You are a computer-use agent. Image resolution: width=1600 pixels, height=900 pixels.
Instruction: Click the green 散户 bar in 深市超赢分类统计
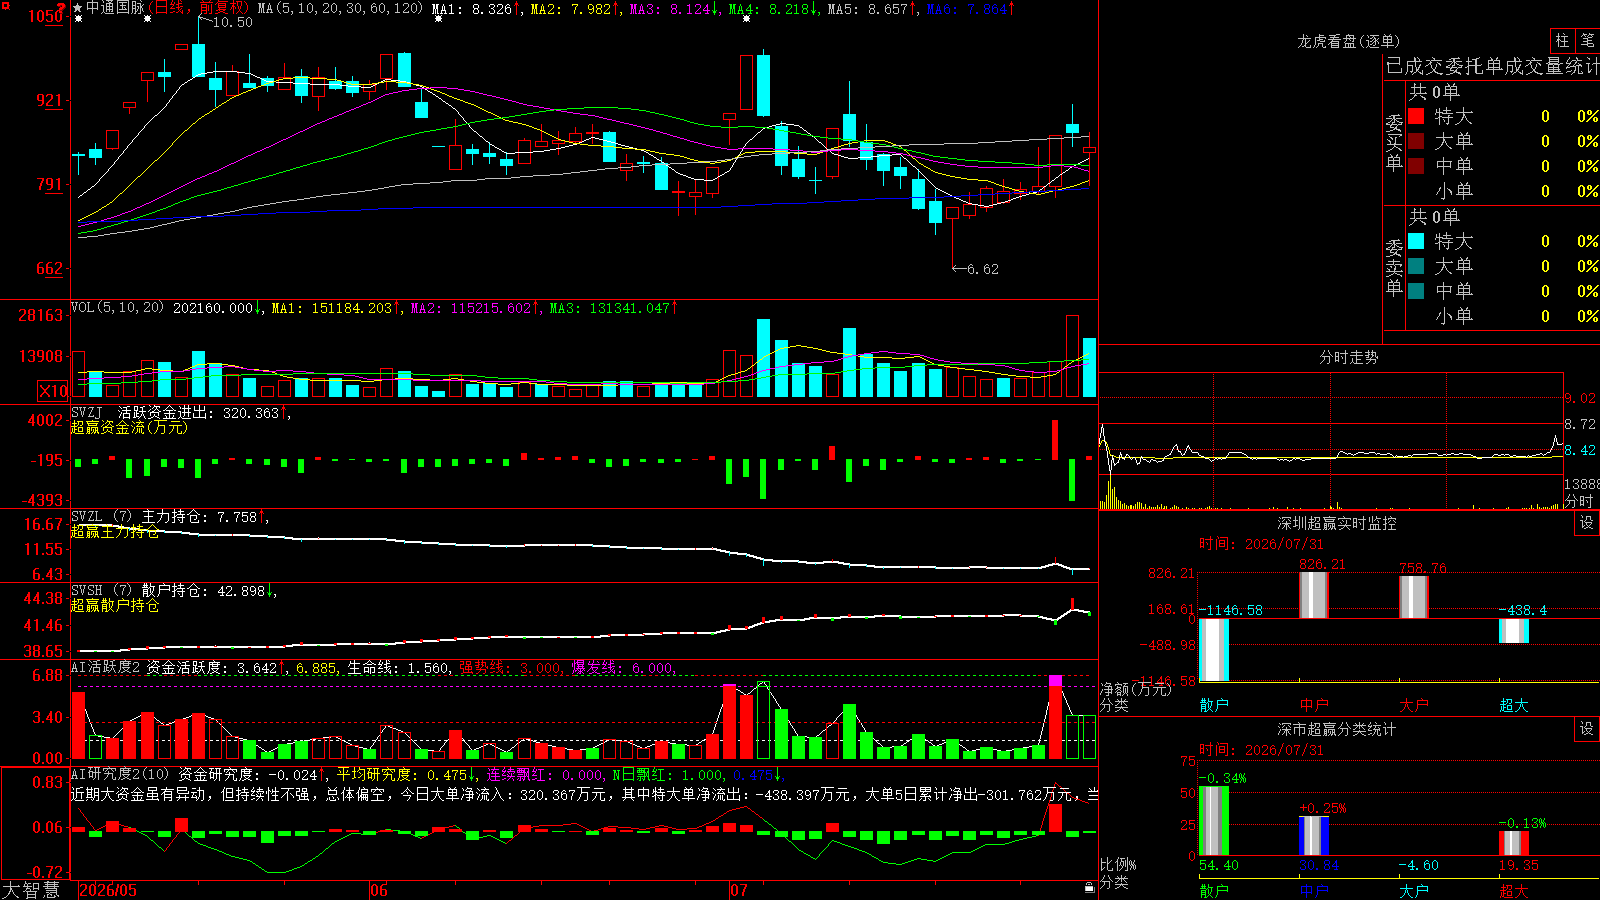(1213, 821)
